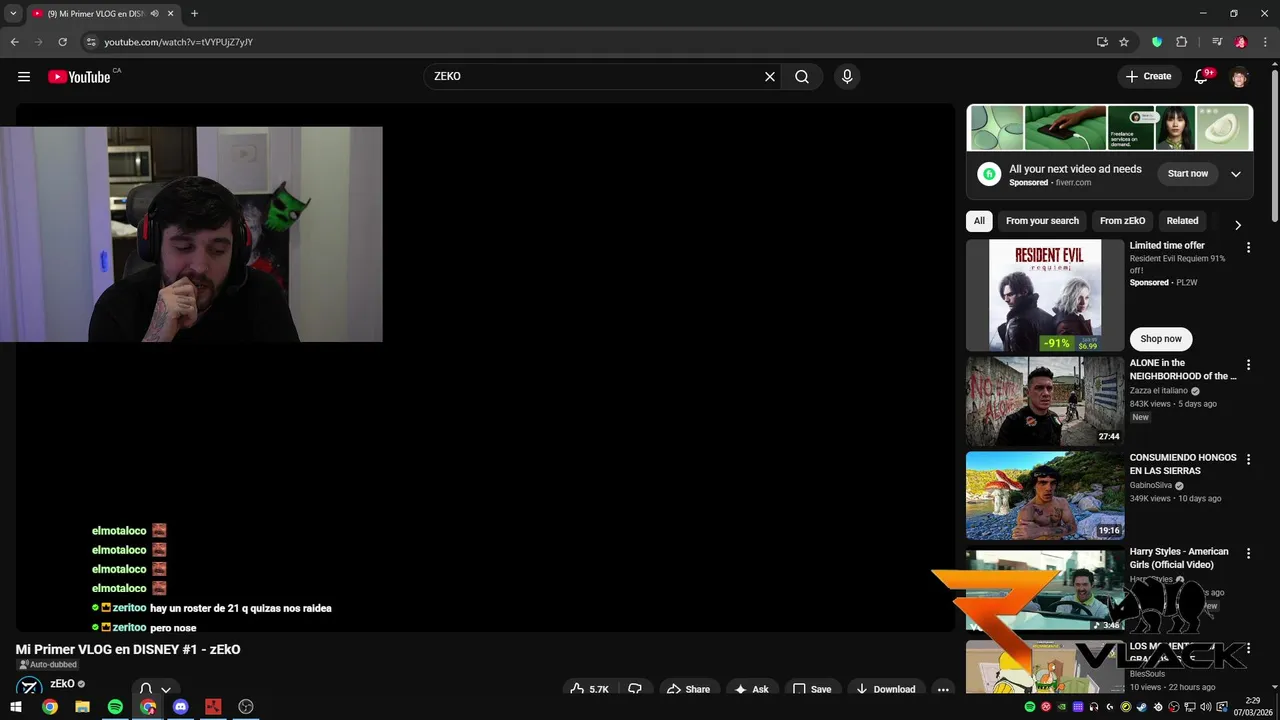Open subscription notification bell dropdown
This screenshot has height=720, width=1280.
point(154,689)
